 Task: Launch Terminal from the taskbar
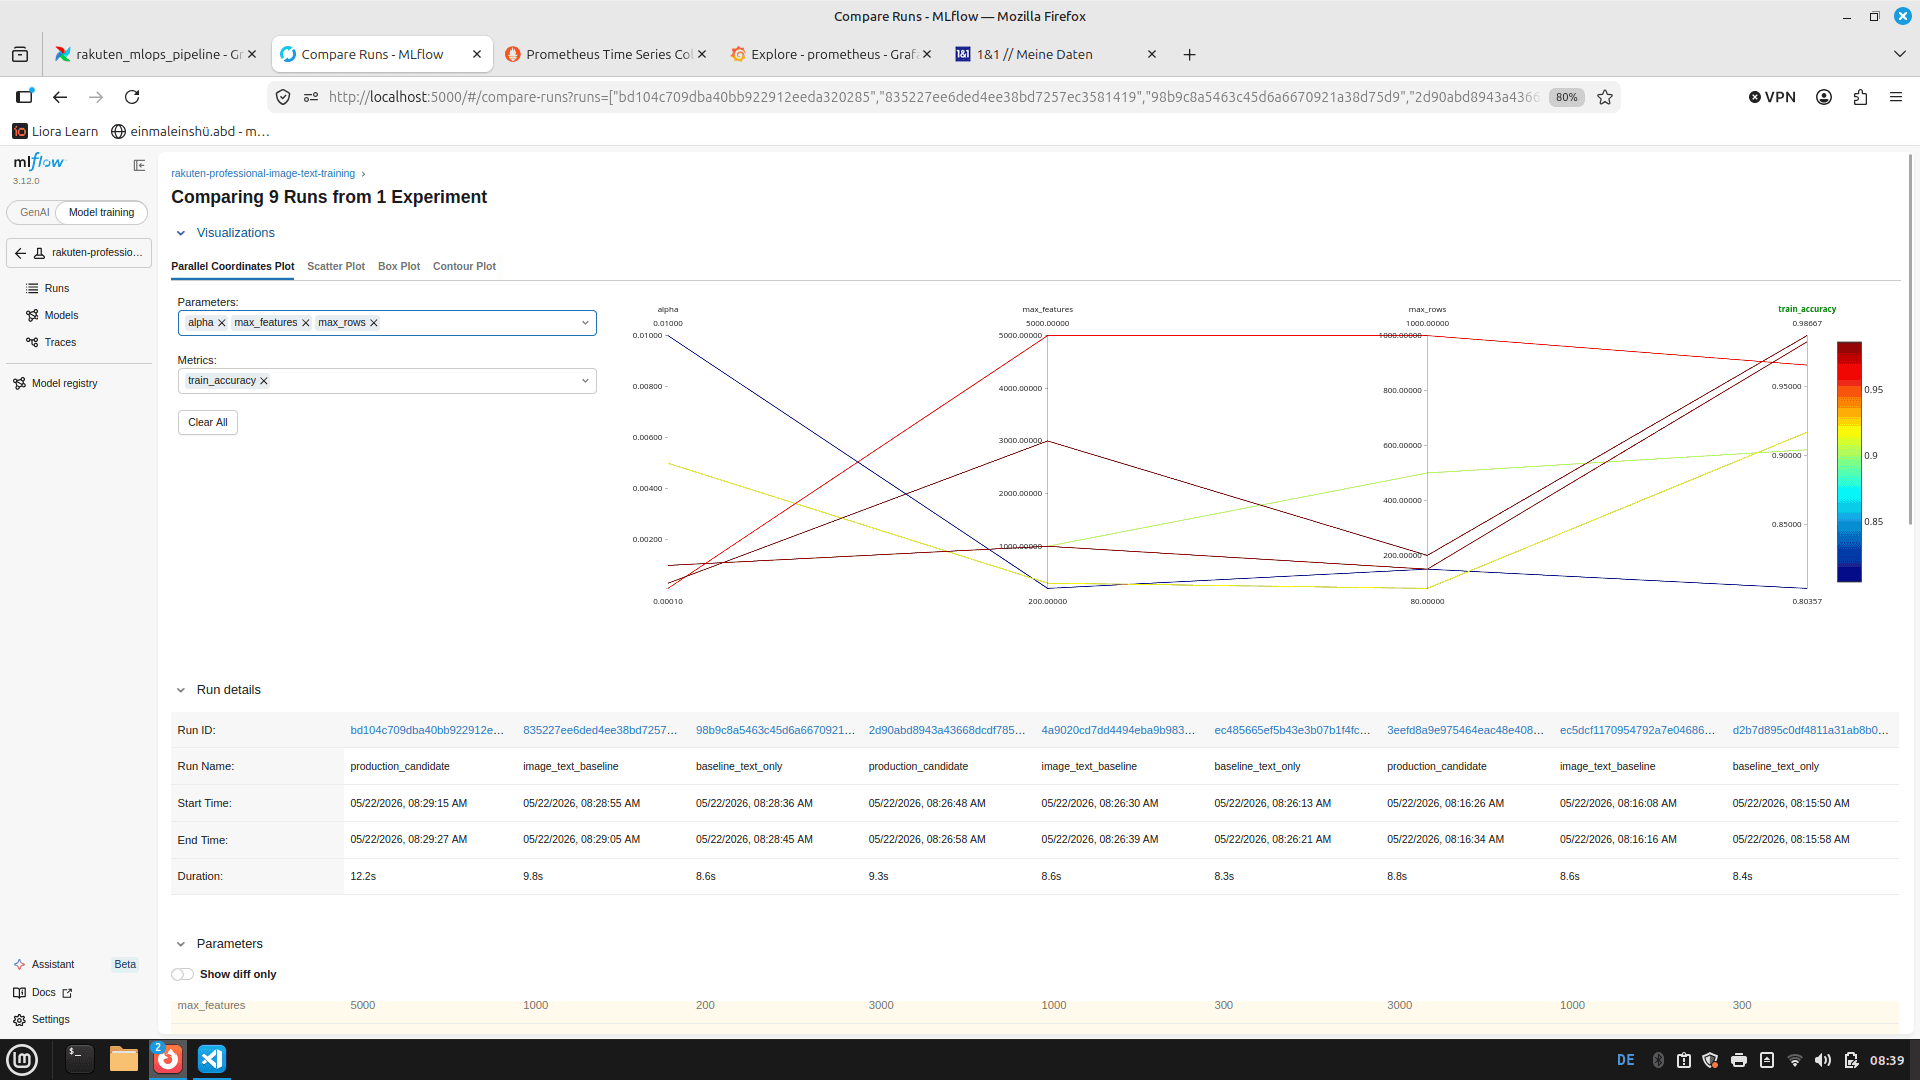click(x=79, y=1059)
